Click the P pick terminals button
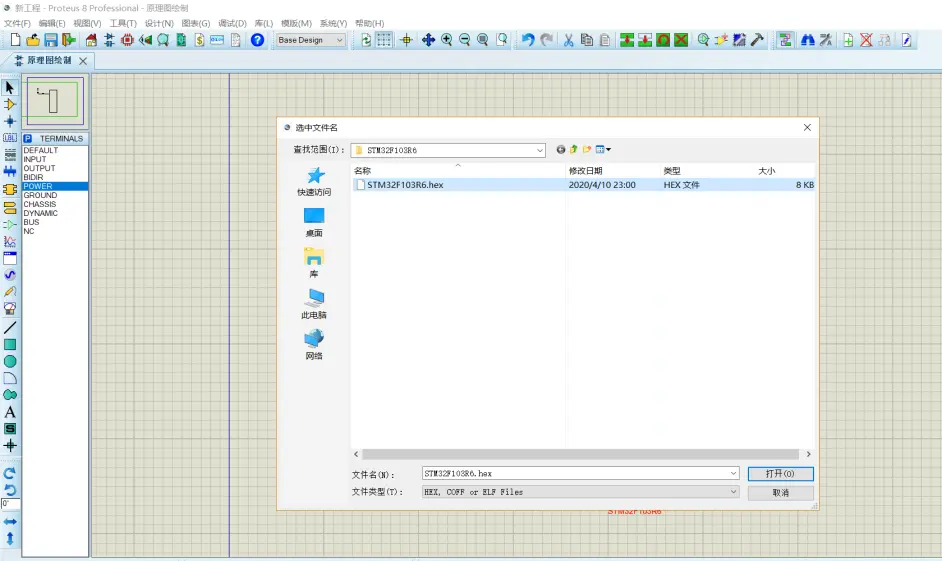942x561 pixels. click(x=28, y=138)
